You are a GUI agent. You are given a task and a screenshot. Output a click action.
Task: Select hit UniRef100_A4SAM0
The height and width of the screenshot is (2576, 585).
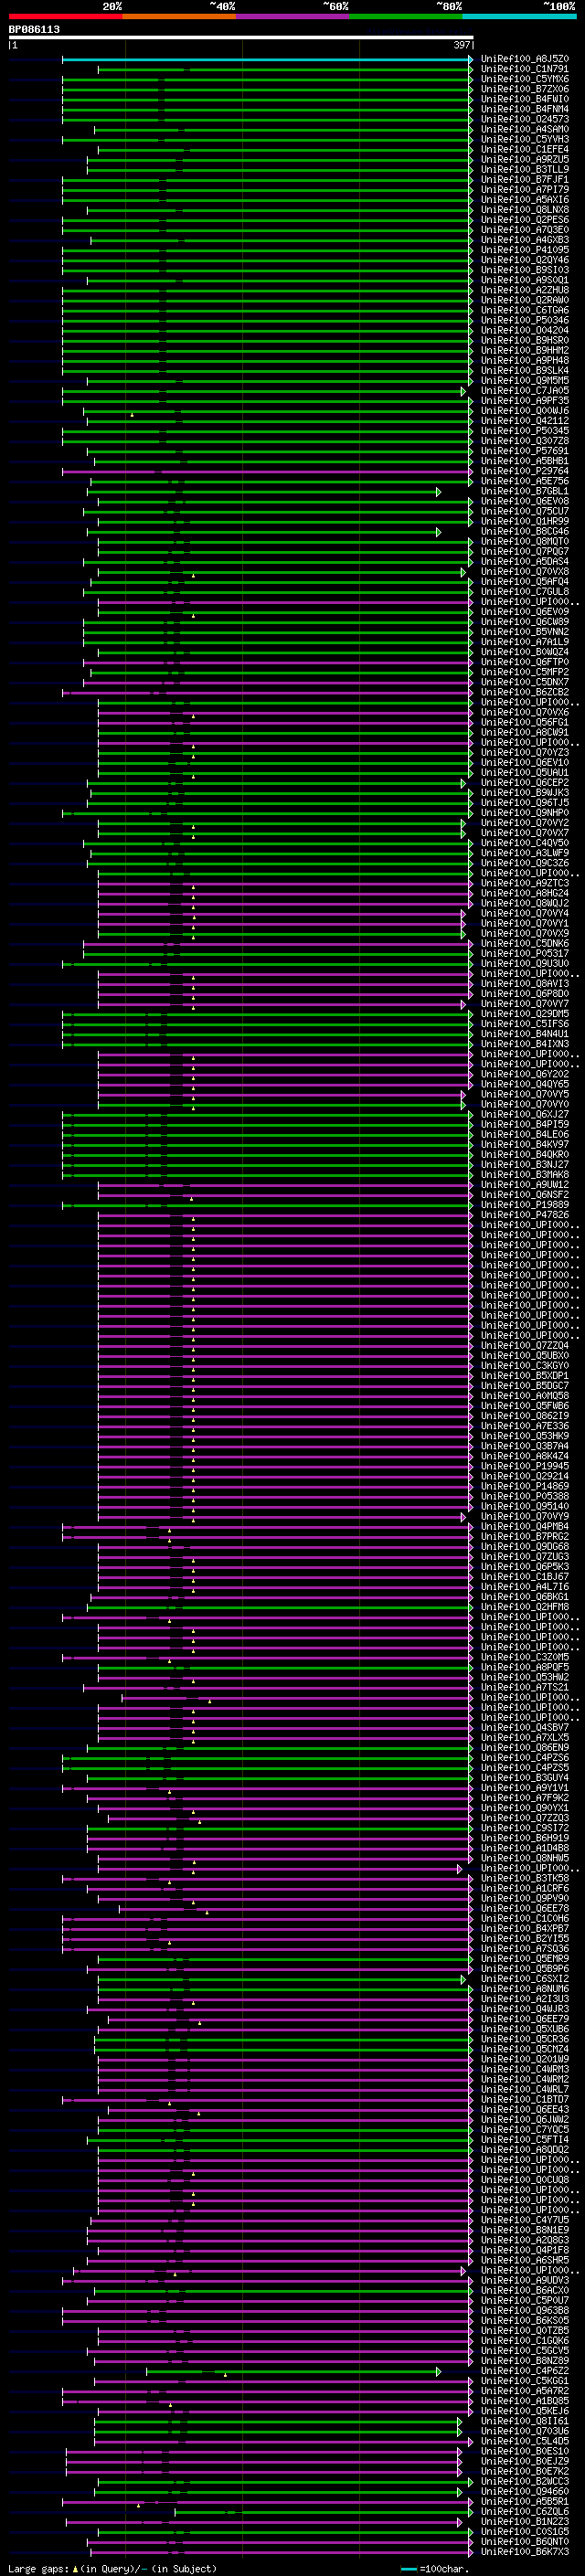525,129
